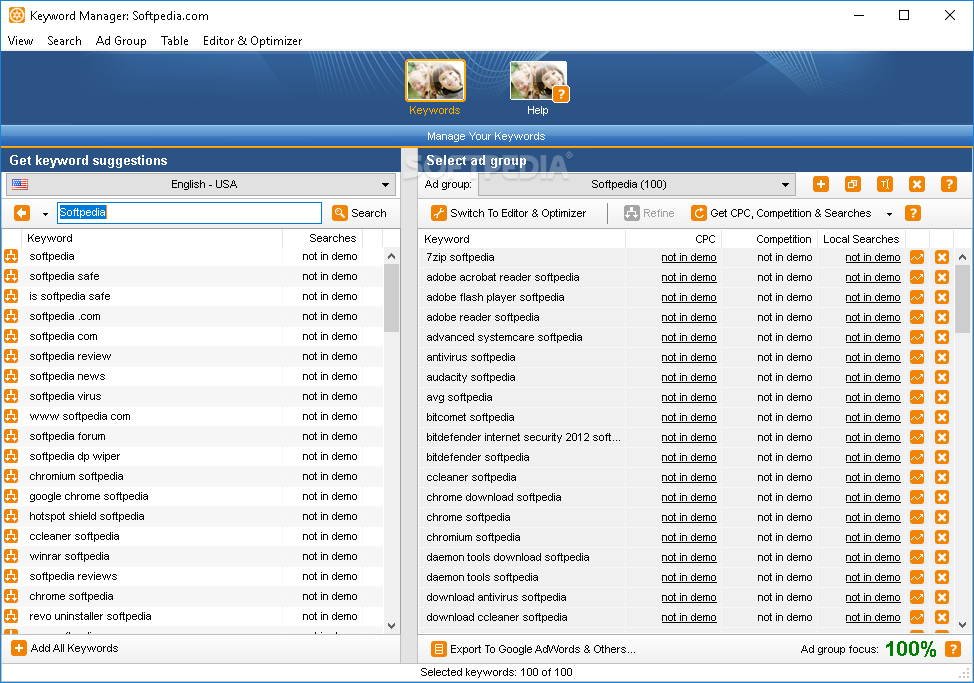Add 'hotspot shield softpedia' keyword icon
The width and height of the screenshot is (974, 683).
pos(11,516)
